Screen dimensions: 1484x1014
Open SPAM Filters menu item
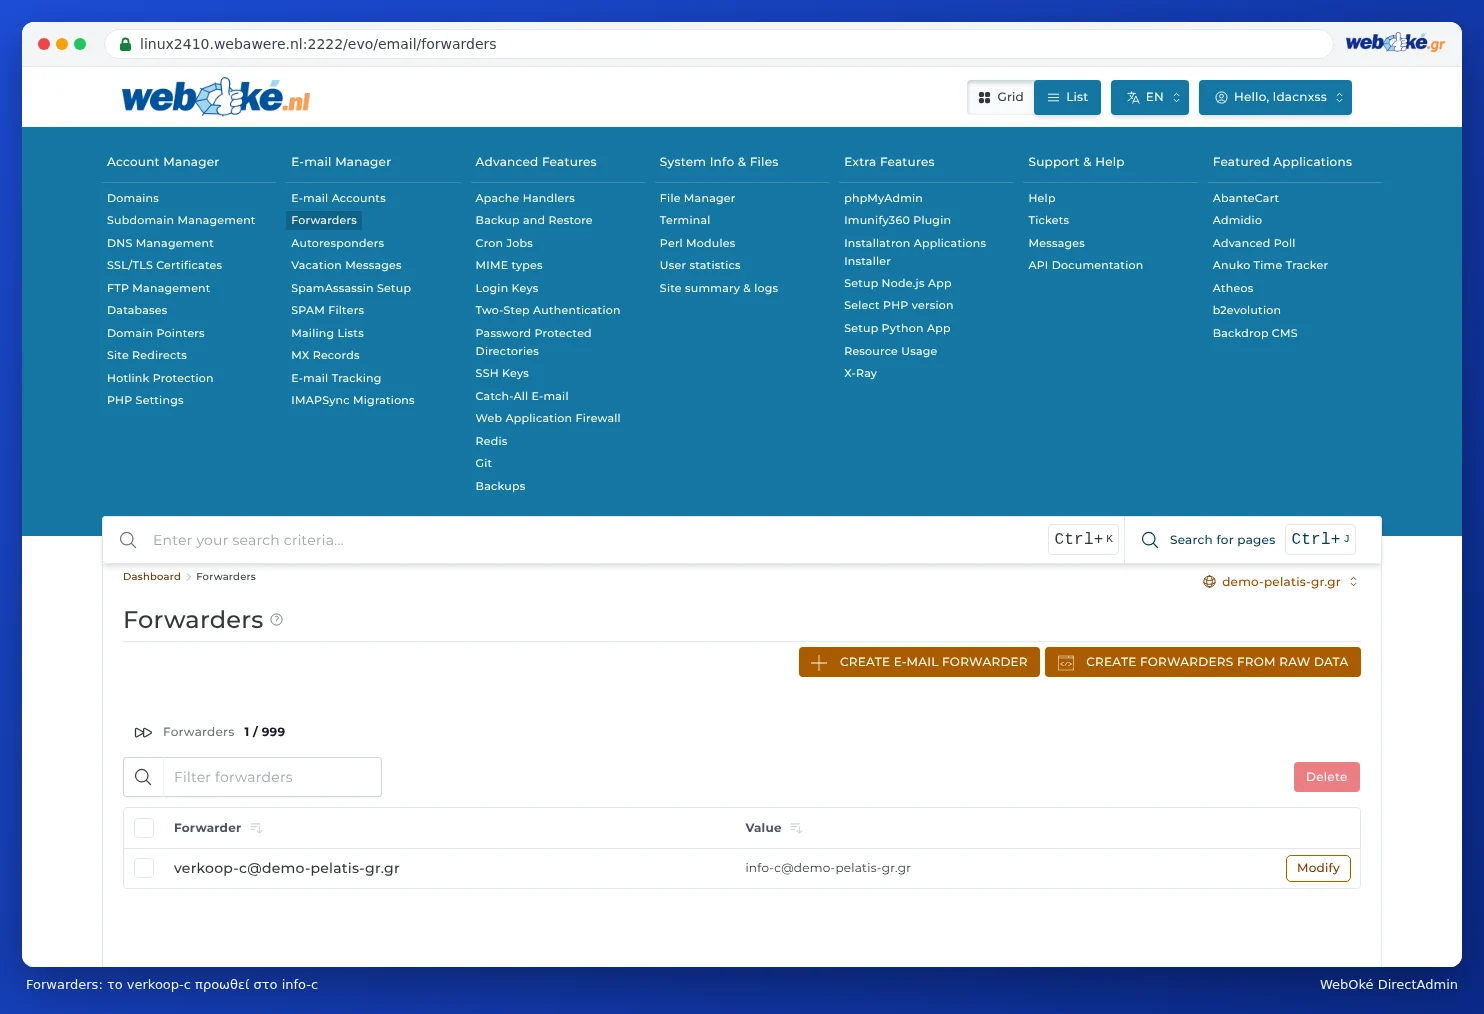click(x=327, y=310)
